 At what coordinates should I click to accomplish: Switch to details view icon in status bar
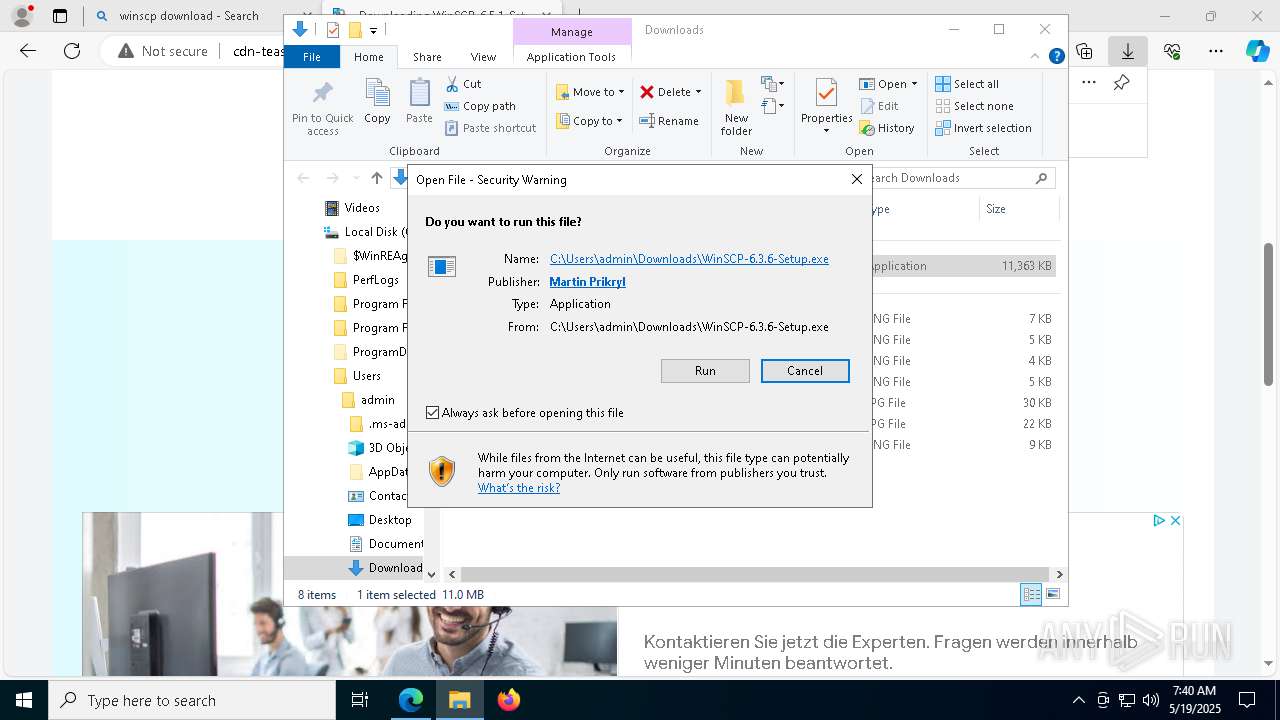1030,595
